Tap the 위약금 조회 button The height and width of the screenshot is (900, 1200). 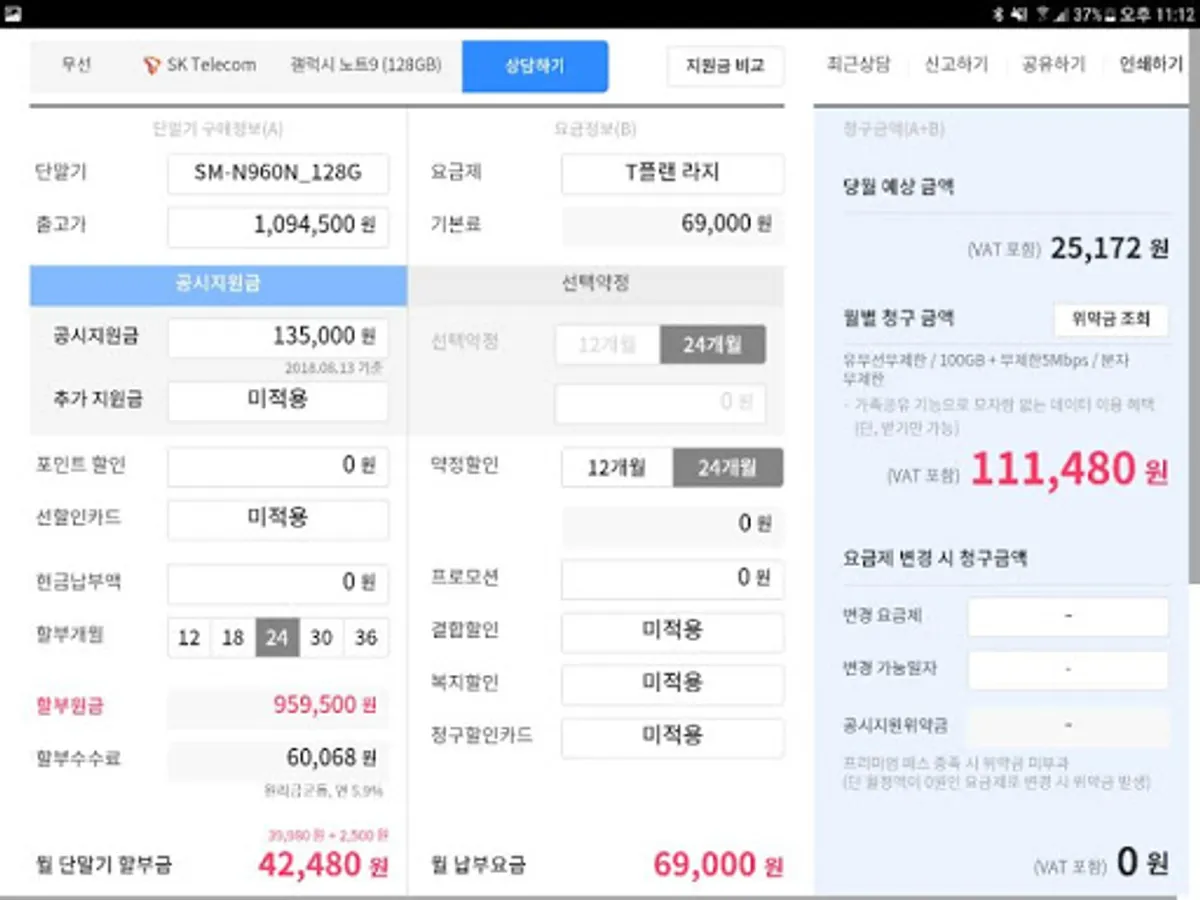1111,320
